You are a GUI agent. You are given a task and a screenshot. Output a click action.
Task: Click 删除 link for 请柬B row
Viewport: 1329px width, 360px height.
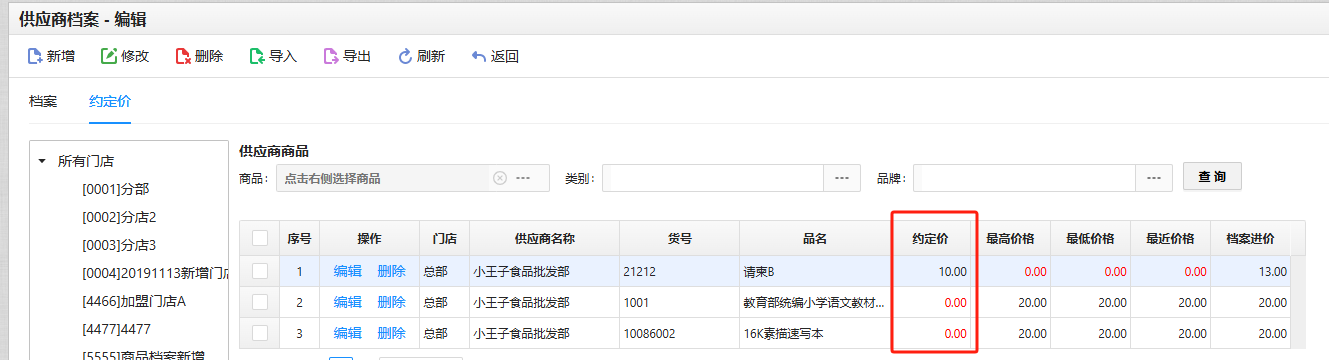tap(392, 271)
